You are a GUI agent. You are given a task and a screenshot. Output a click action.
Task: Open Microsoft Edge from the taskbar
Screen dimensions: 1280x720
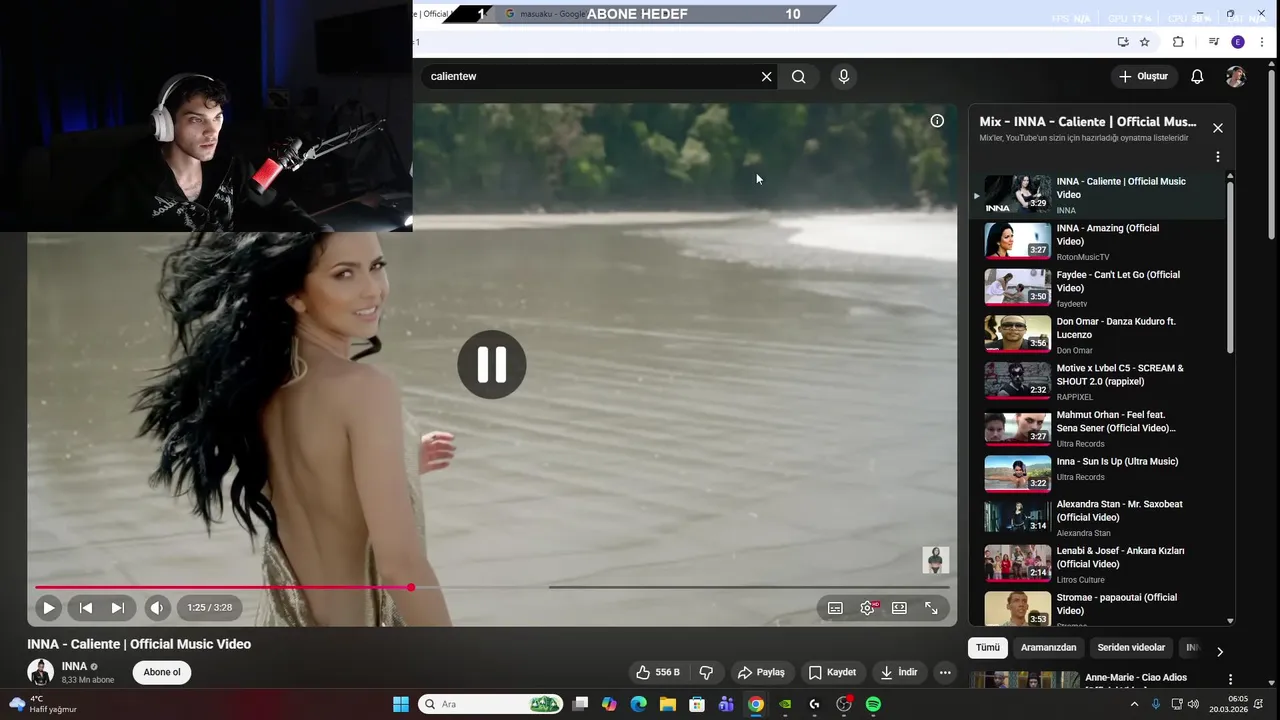click(x=638, y=704)
